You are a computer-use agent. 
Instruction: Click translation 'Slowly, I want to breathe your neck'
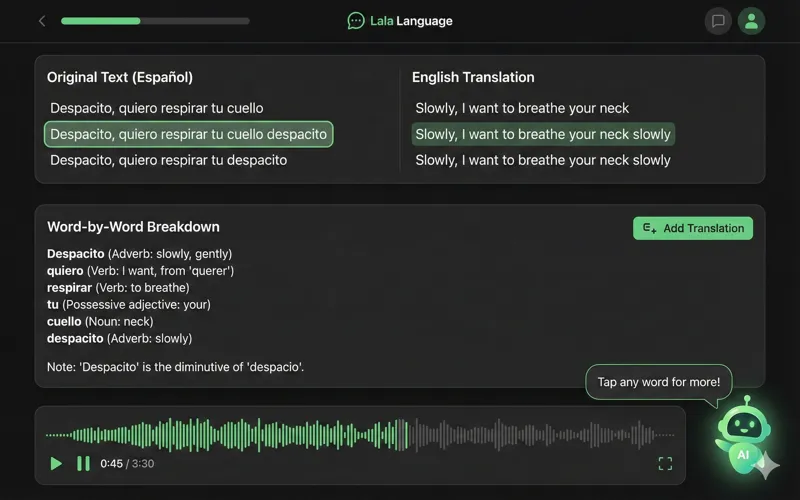[x=522, y=108]
